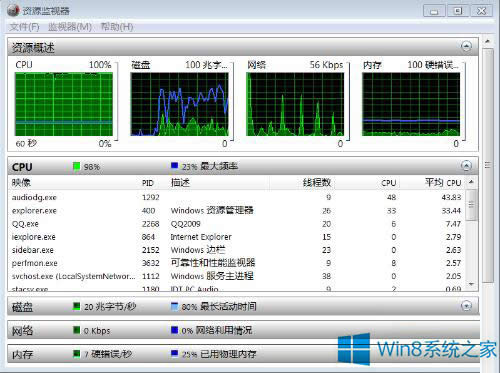Image resolution: width=500 pixels, height=373 pixels.
Task: Expand the 磁盘 section with its arrow
Action: [466, 305]
